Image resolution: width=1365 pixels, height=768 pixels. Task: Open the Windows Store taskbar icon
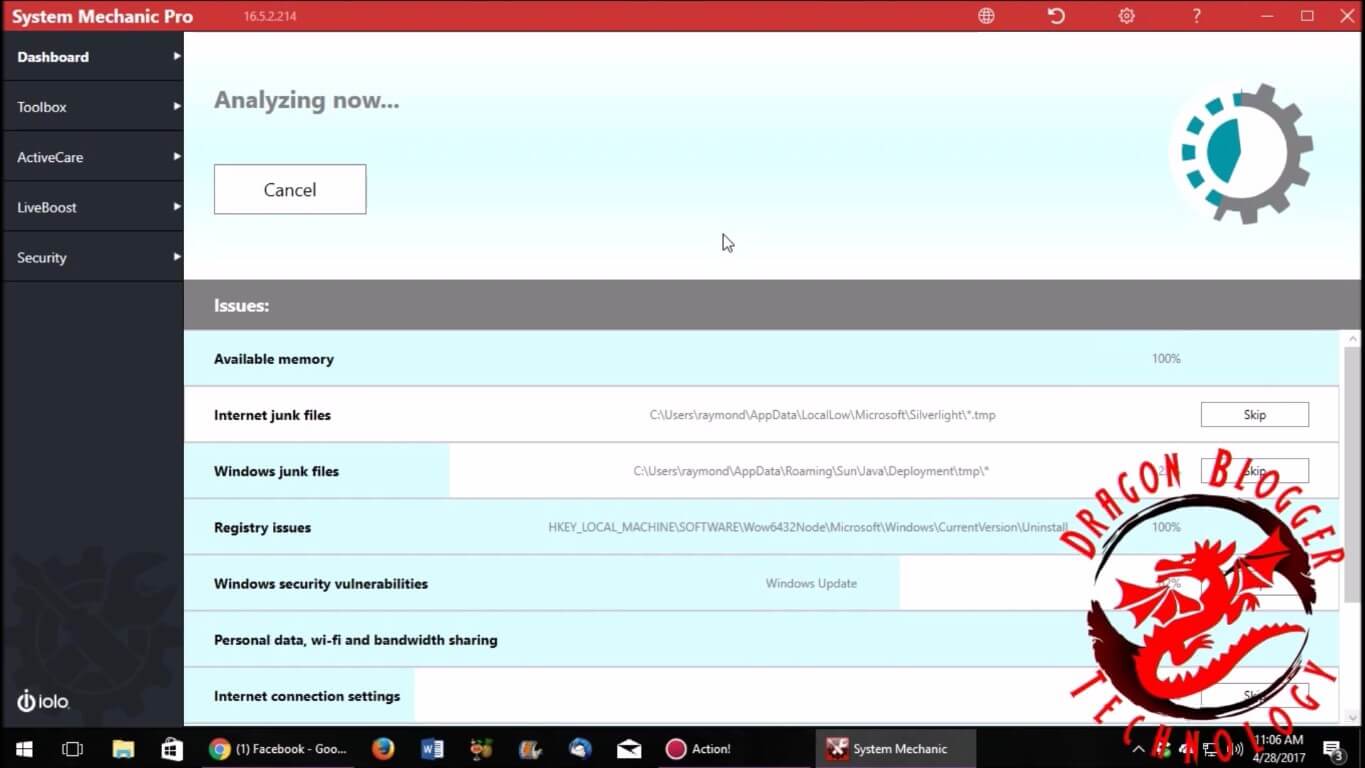[x=172, y=748]
